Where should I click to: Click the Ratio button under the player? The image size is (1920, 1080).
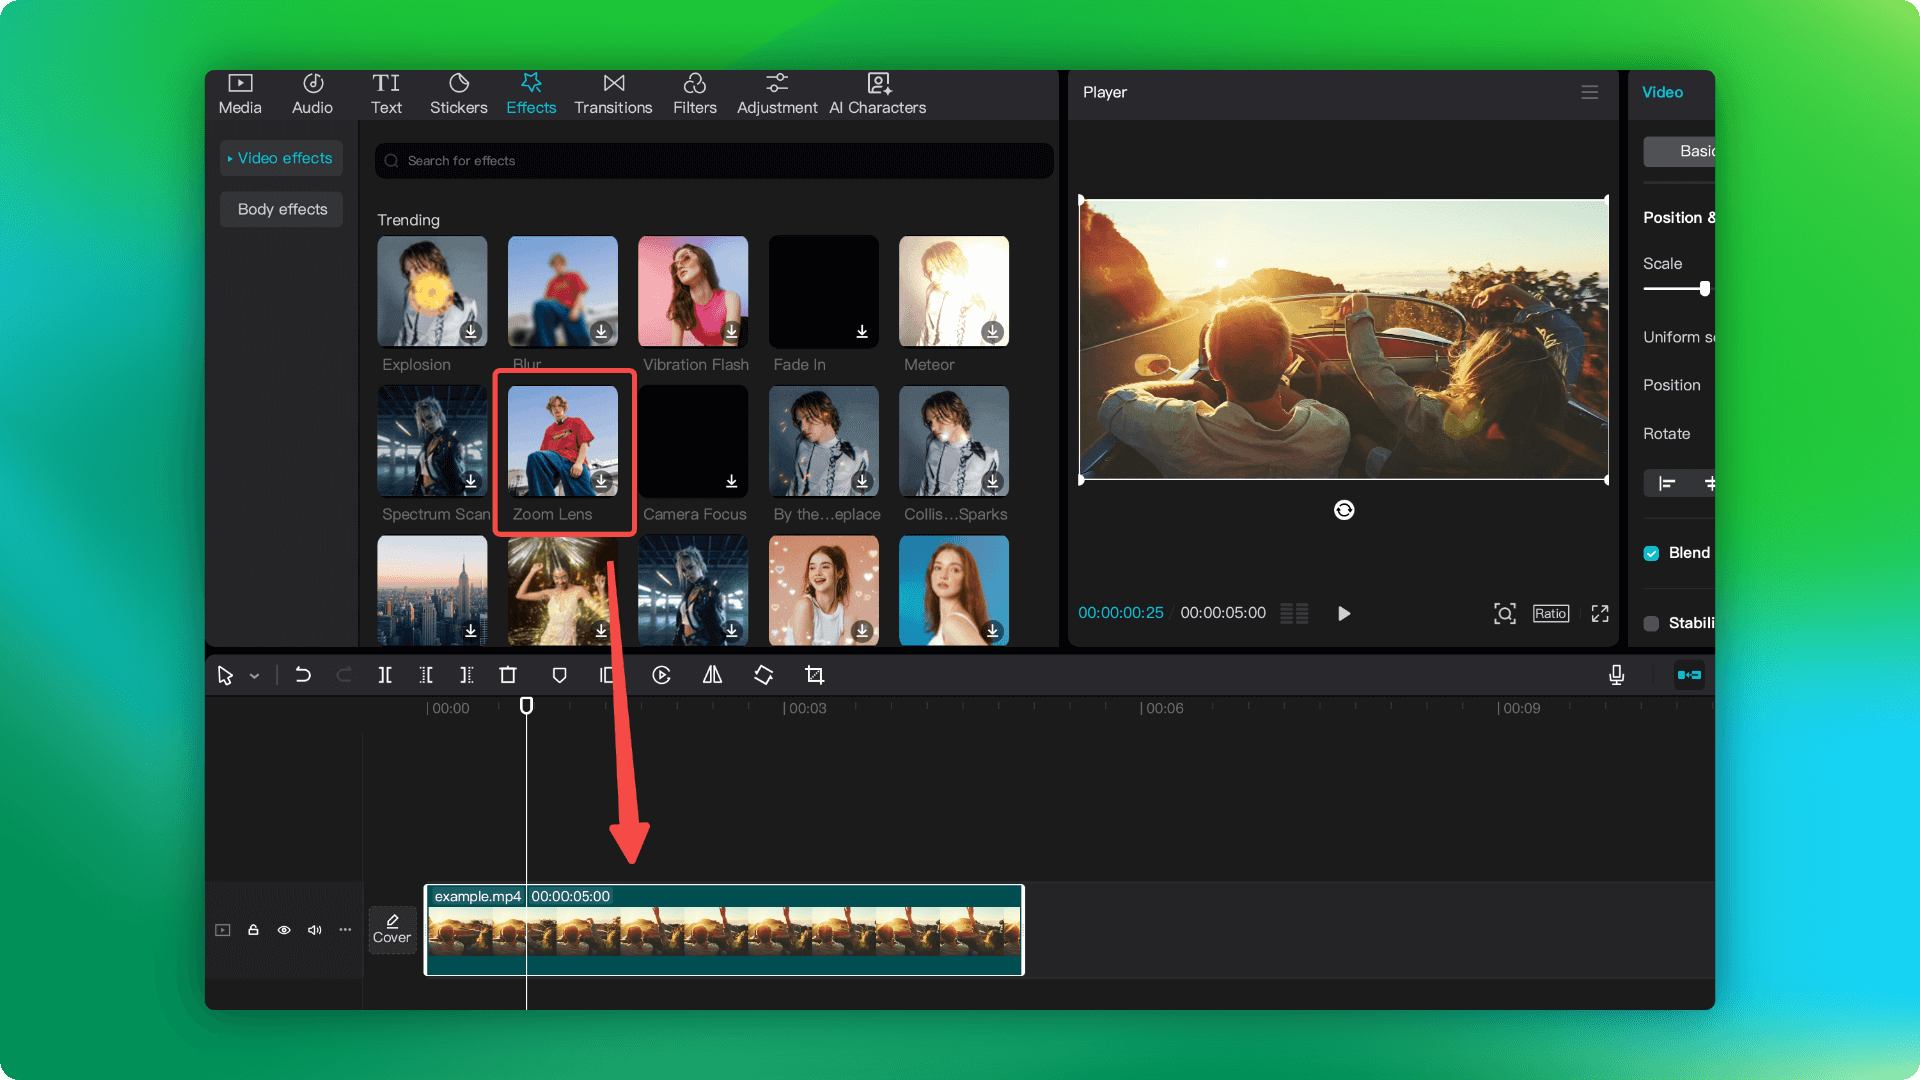[1549, 613]
